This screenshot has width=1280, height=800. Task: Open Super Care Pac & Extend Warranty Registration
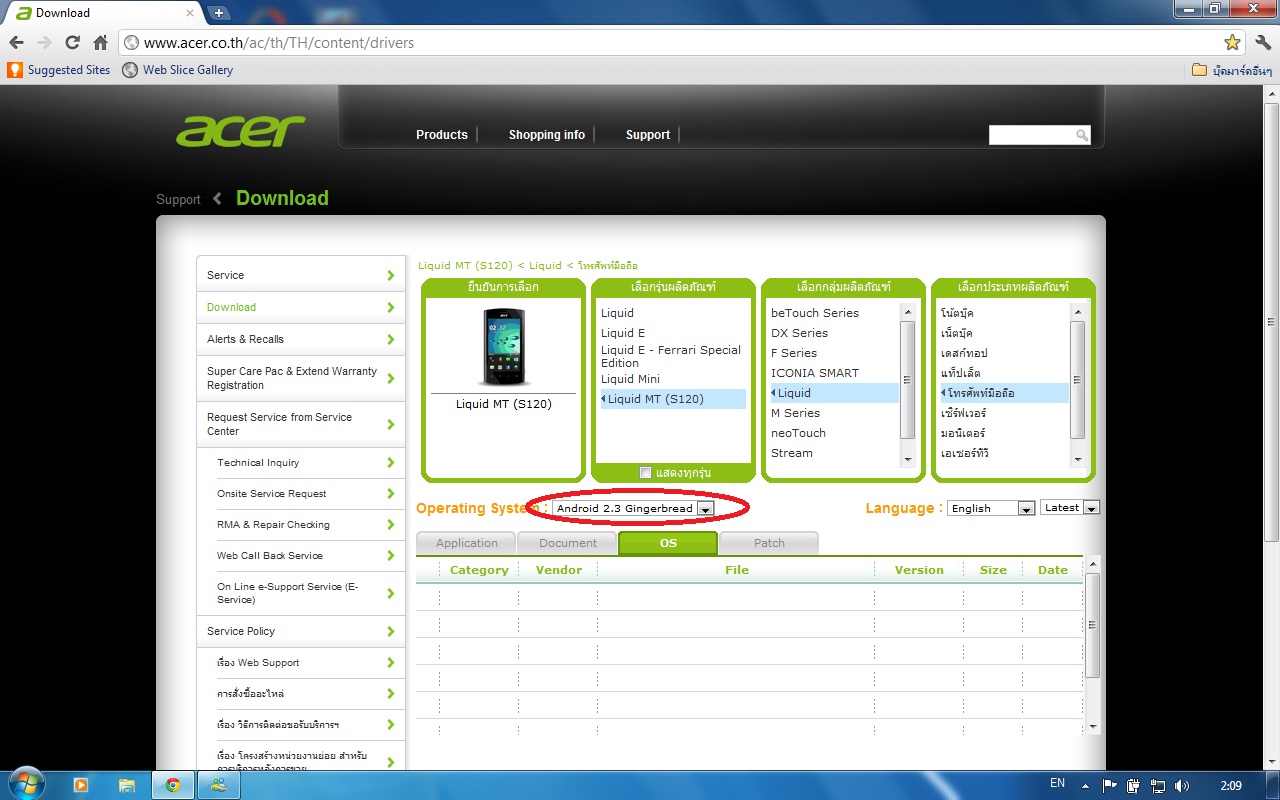pos(300,378)
